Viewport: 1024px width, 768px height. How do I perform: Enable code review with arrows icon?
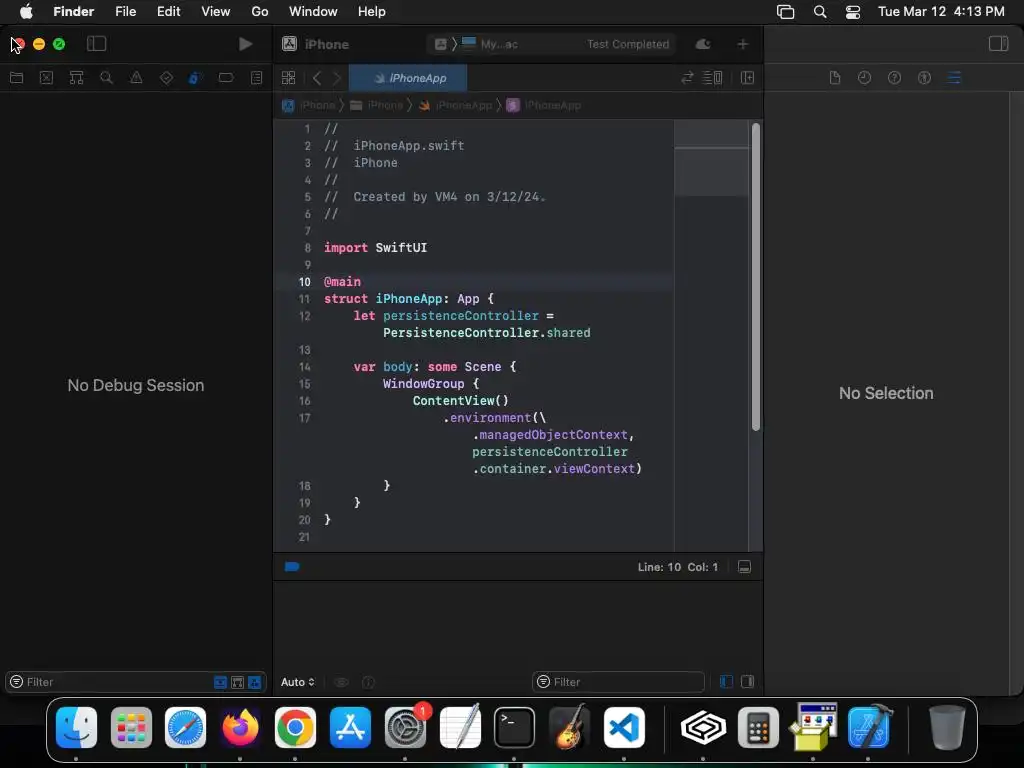(x=687, y=78)
